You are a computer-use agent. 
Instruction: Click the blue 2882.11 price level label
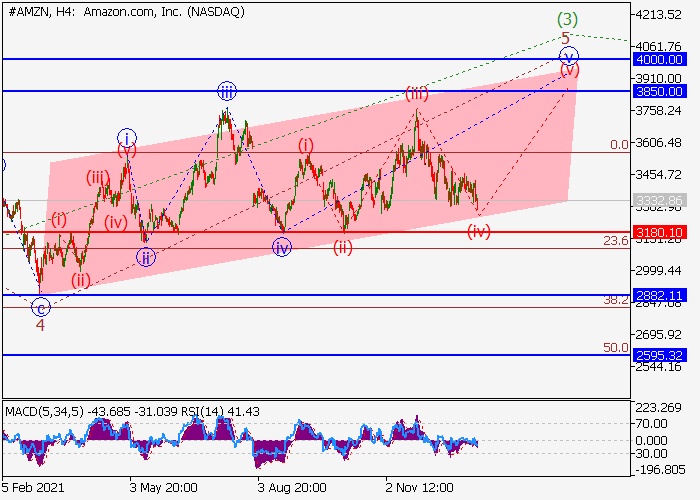coord(659,296)
